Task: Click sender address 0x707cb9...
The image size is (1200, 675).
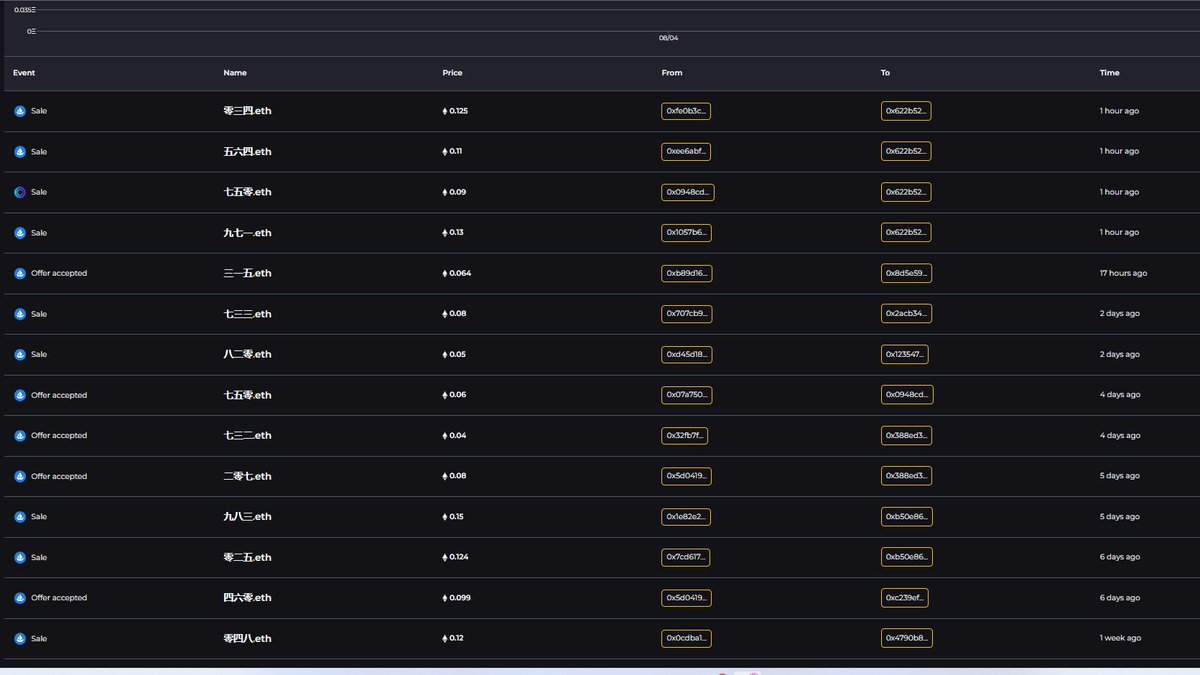Action: (687, 314)
